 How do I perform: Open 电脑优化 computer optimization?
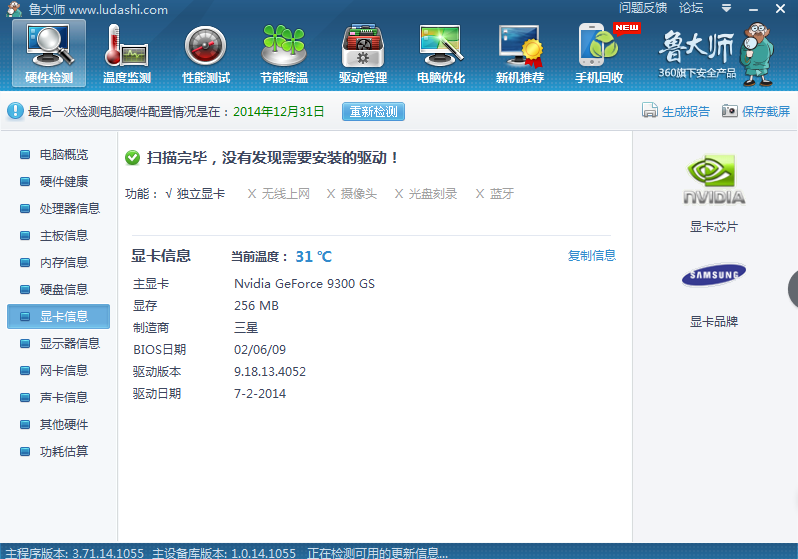pos(441,53)
